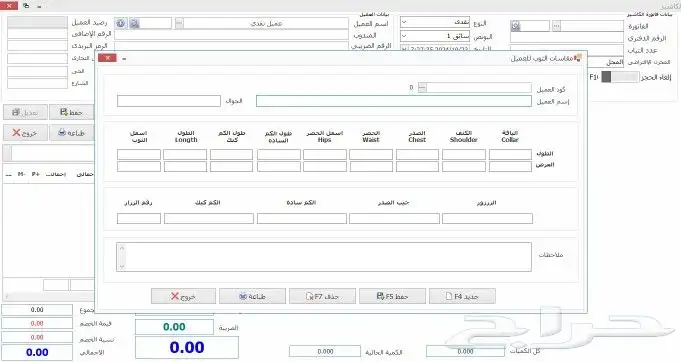Viewport: 681px width, 362px height.
Task: Click خروج exit button in main invoice window
Action: point(25,133)
